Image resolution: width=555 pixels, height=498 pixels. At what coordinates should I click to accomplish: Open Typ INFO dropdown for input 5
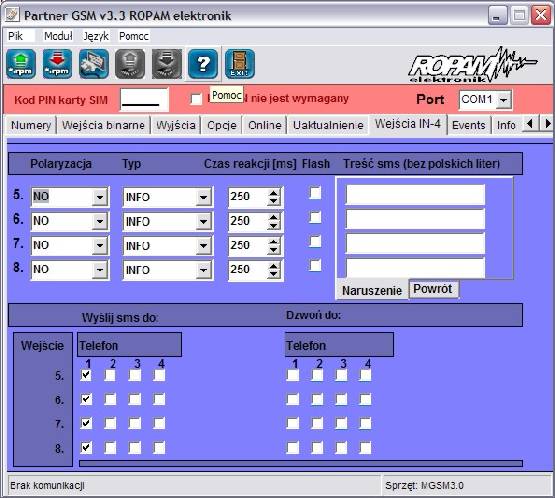coord(204,197)
